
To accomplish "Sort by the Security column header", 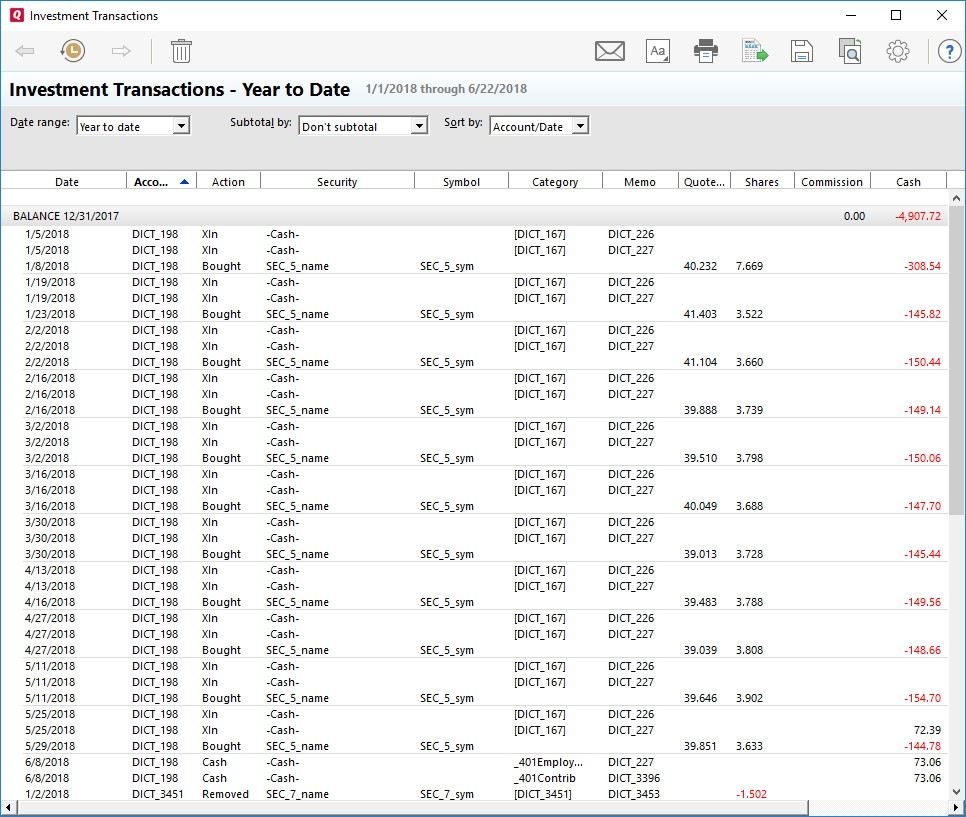I will click(337, 182).
